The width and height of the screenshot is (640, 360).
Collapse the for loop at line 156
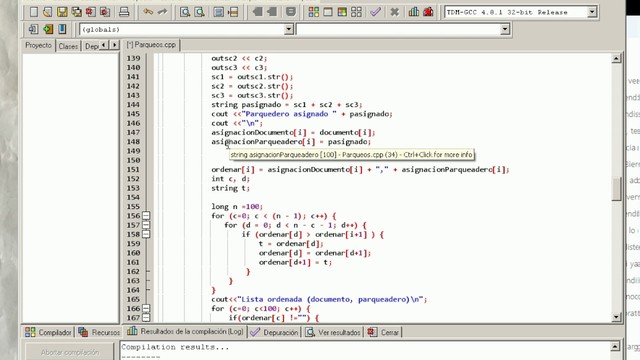[x=146, y=216]
